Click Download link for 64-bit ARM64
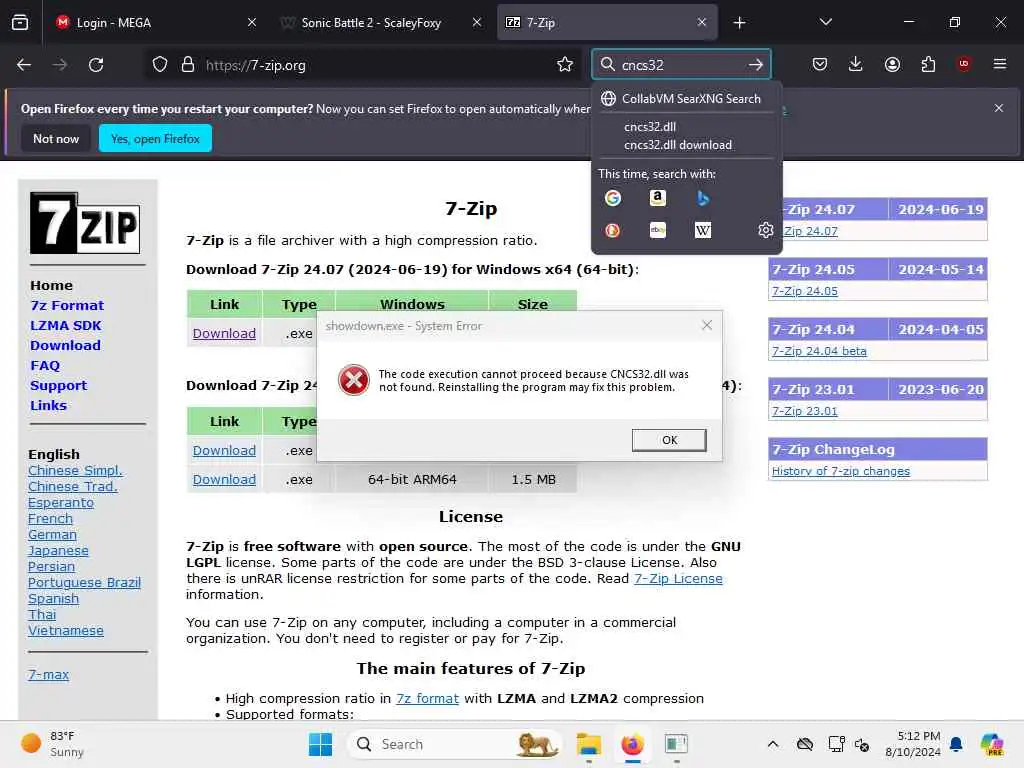The height and width of the screenshot is (768, 1024). [x=224, y=479]
